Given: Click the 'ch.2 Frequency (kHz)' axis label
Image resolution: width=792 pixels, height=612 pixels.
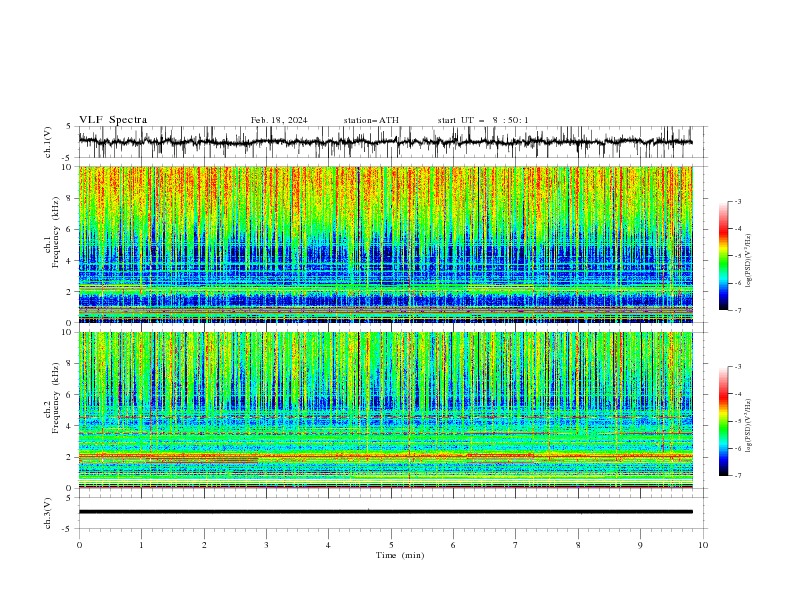Looking at the screenshot, I should point(52,398).
